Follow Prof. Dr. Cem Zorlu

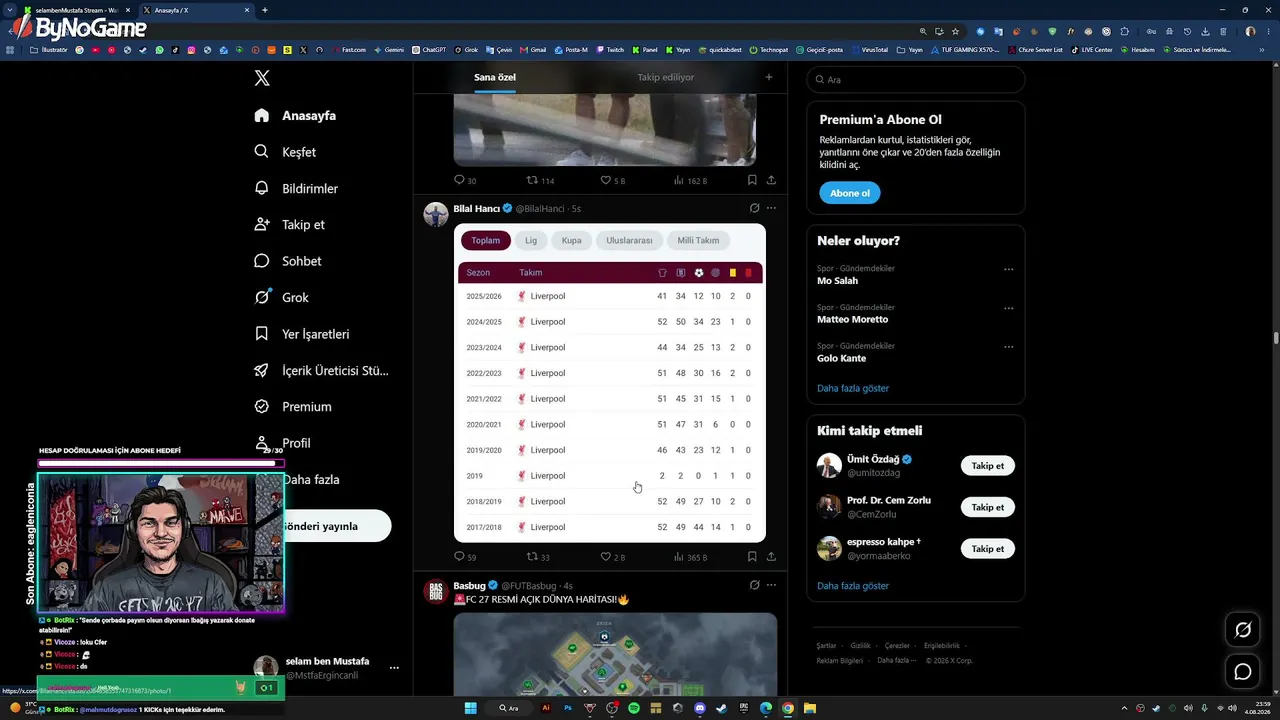[988, 507]
